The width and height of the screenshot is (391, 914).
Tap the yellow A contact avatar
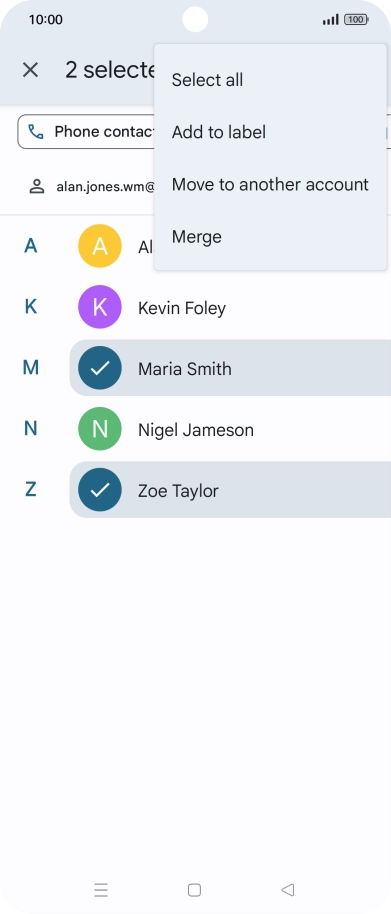[x=100, y=246]
